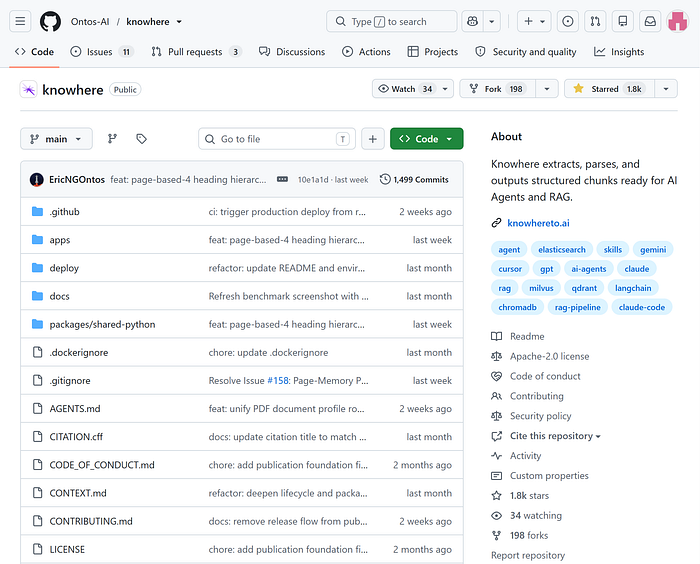Visit the knowhereto.ai website link
The image size is (700, 564).
pyautogui.click(x=538, y=223)
